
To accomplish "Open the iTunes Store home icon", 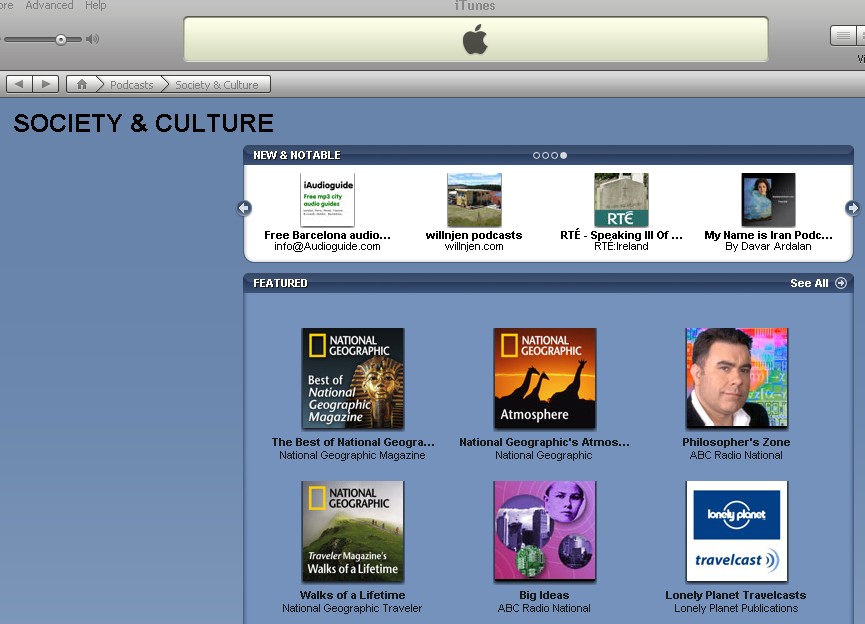I will point(82,84).
